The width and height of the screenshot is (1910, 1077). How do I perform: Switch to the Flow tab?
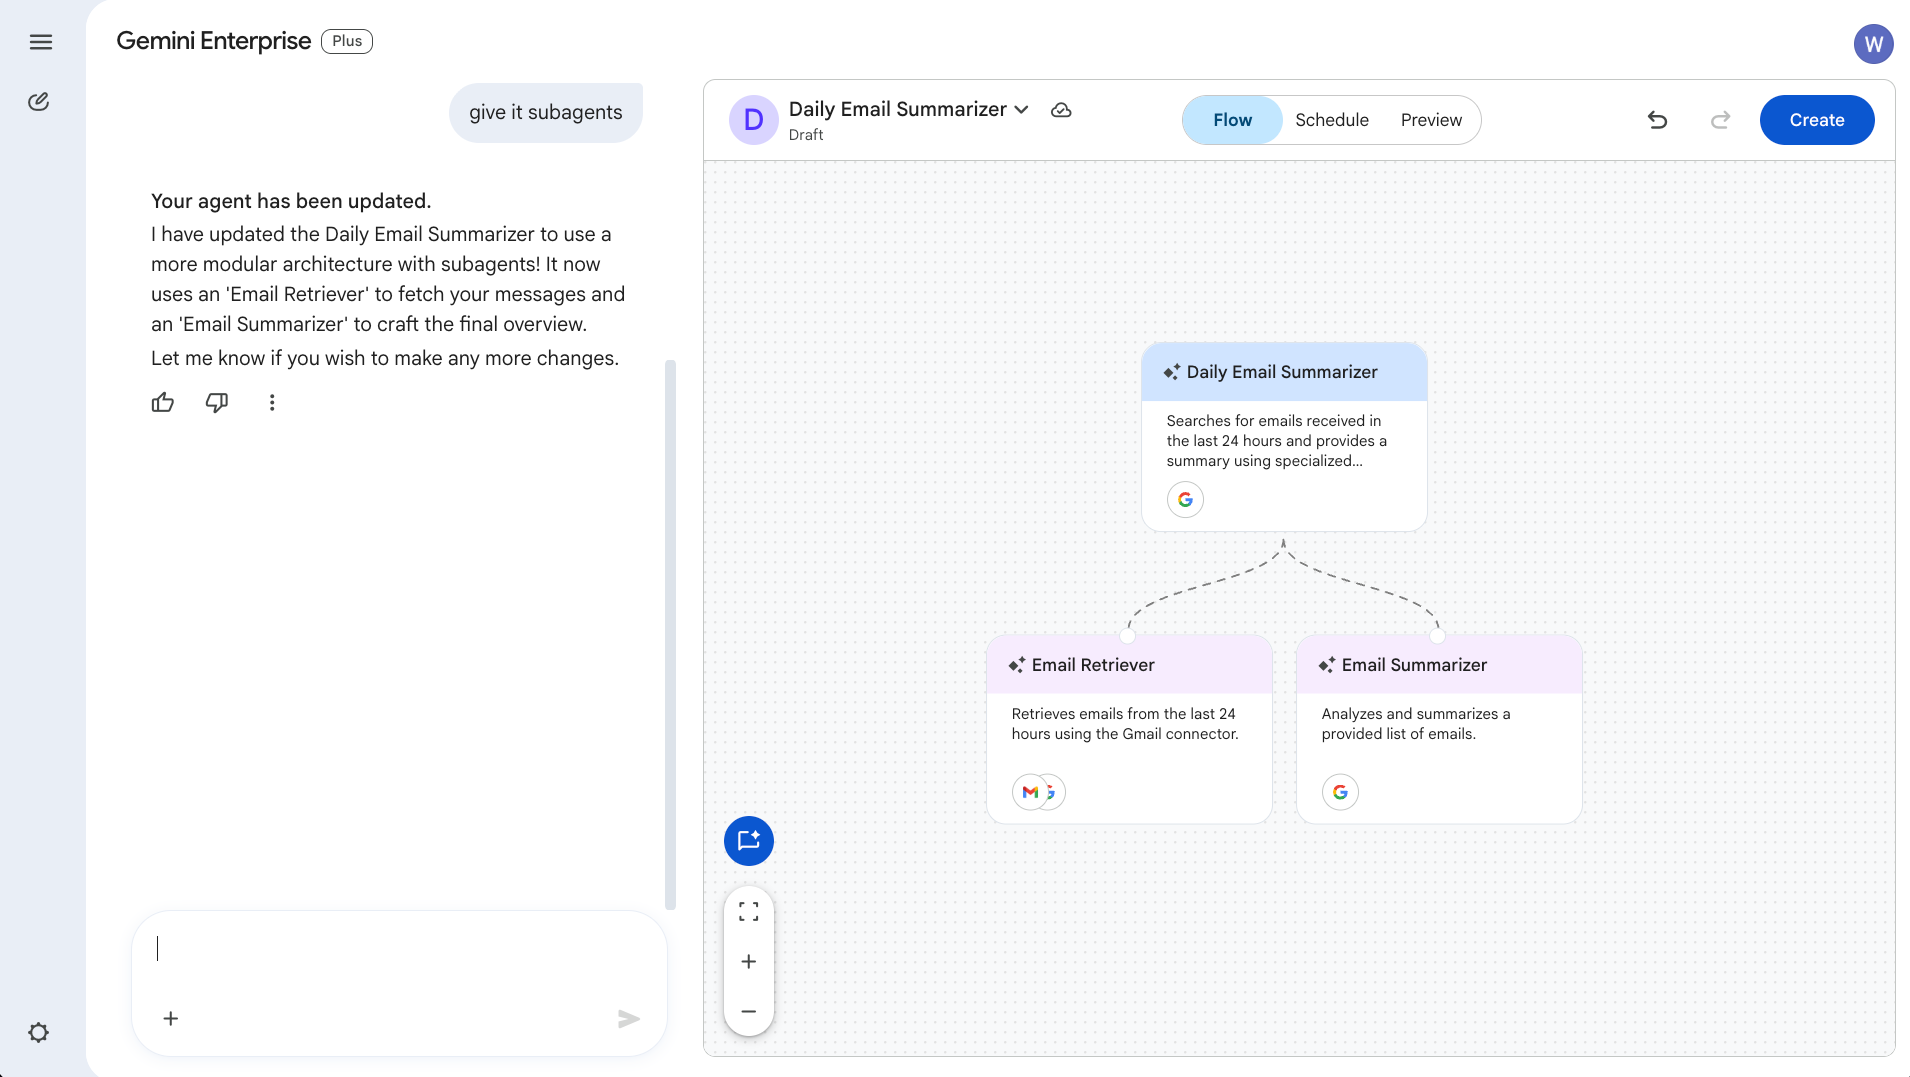pyautogui.click(x=1232, y=120)
